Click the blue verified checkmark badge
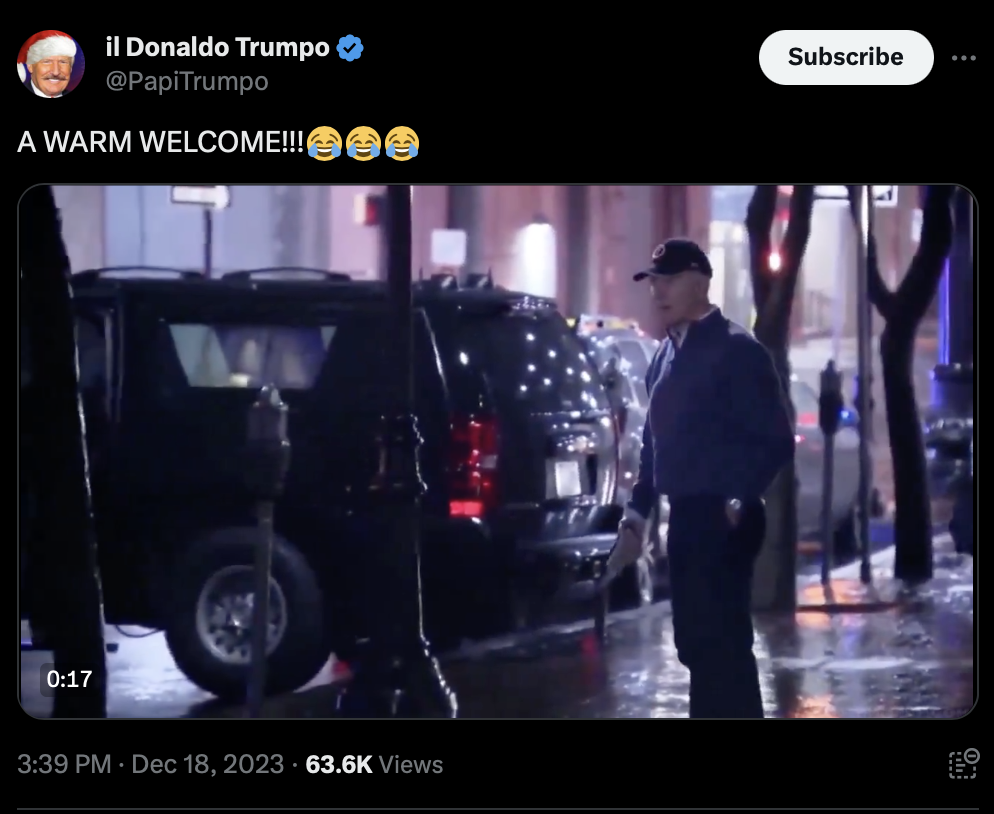This screenshot has width=994, height=814. pyautogui.click(x=350, y=48)
